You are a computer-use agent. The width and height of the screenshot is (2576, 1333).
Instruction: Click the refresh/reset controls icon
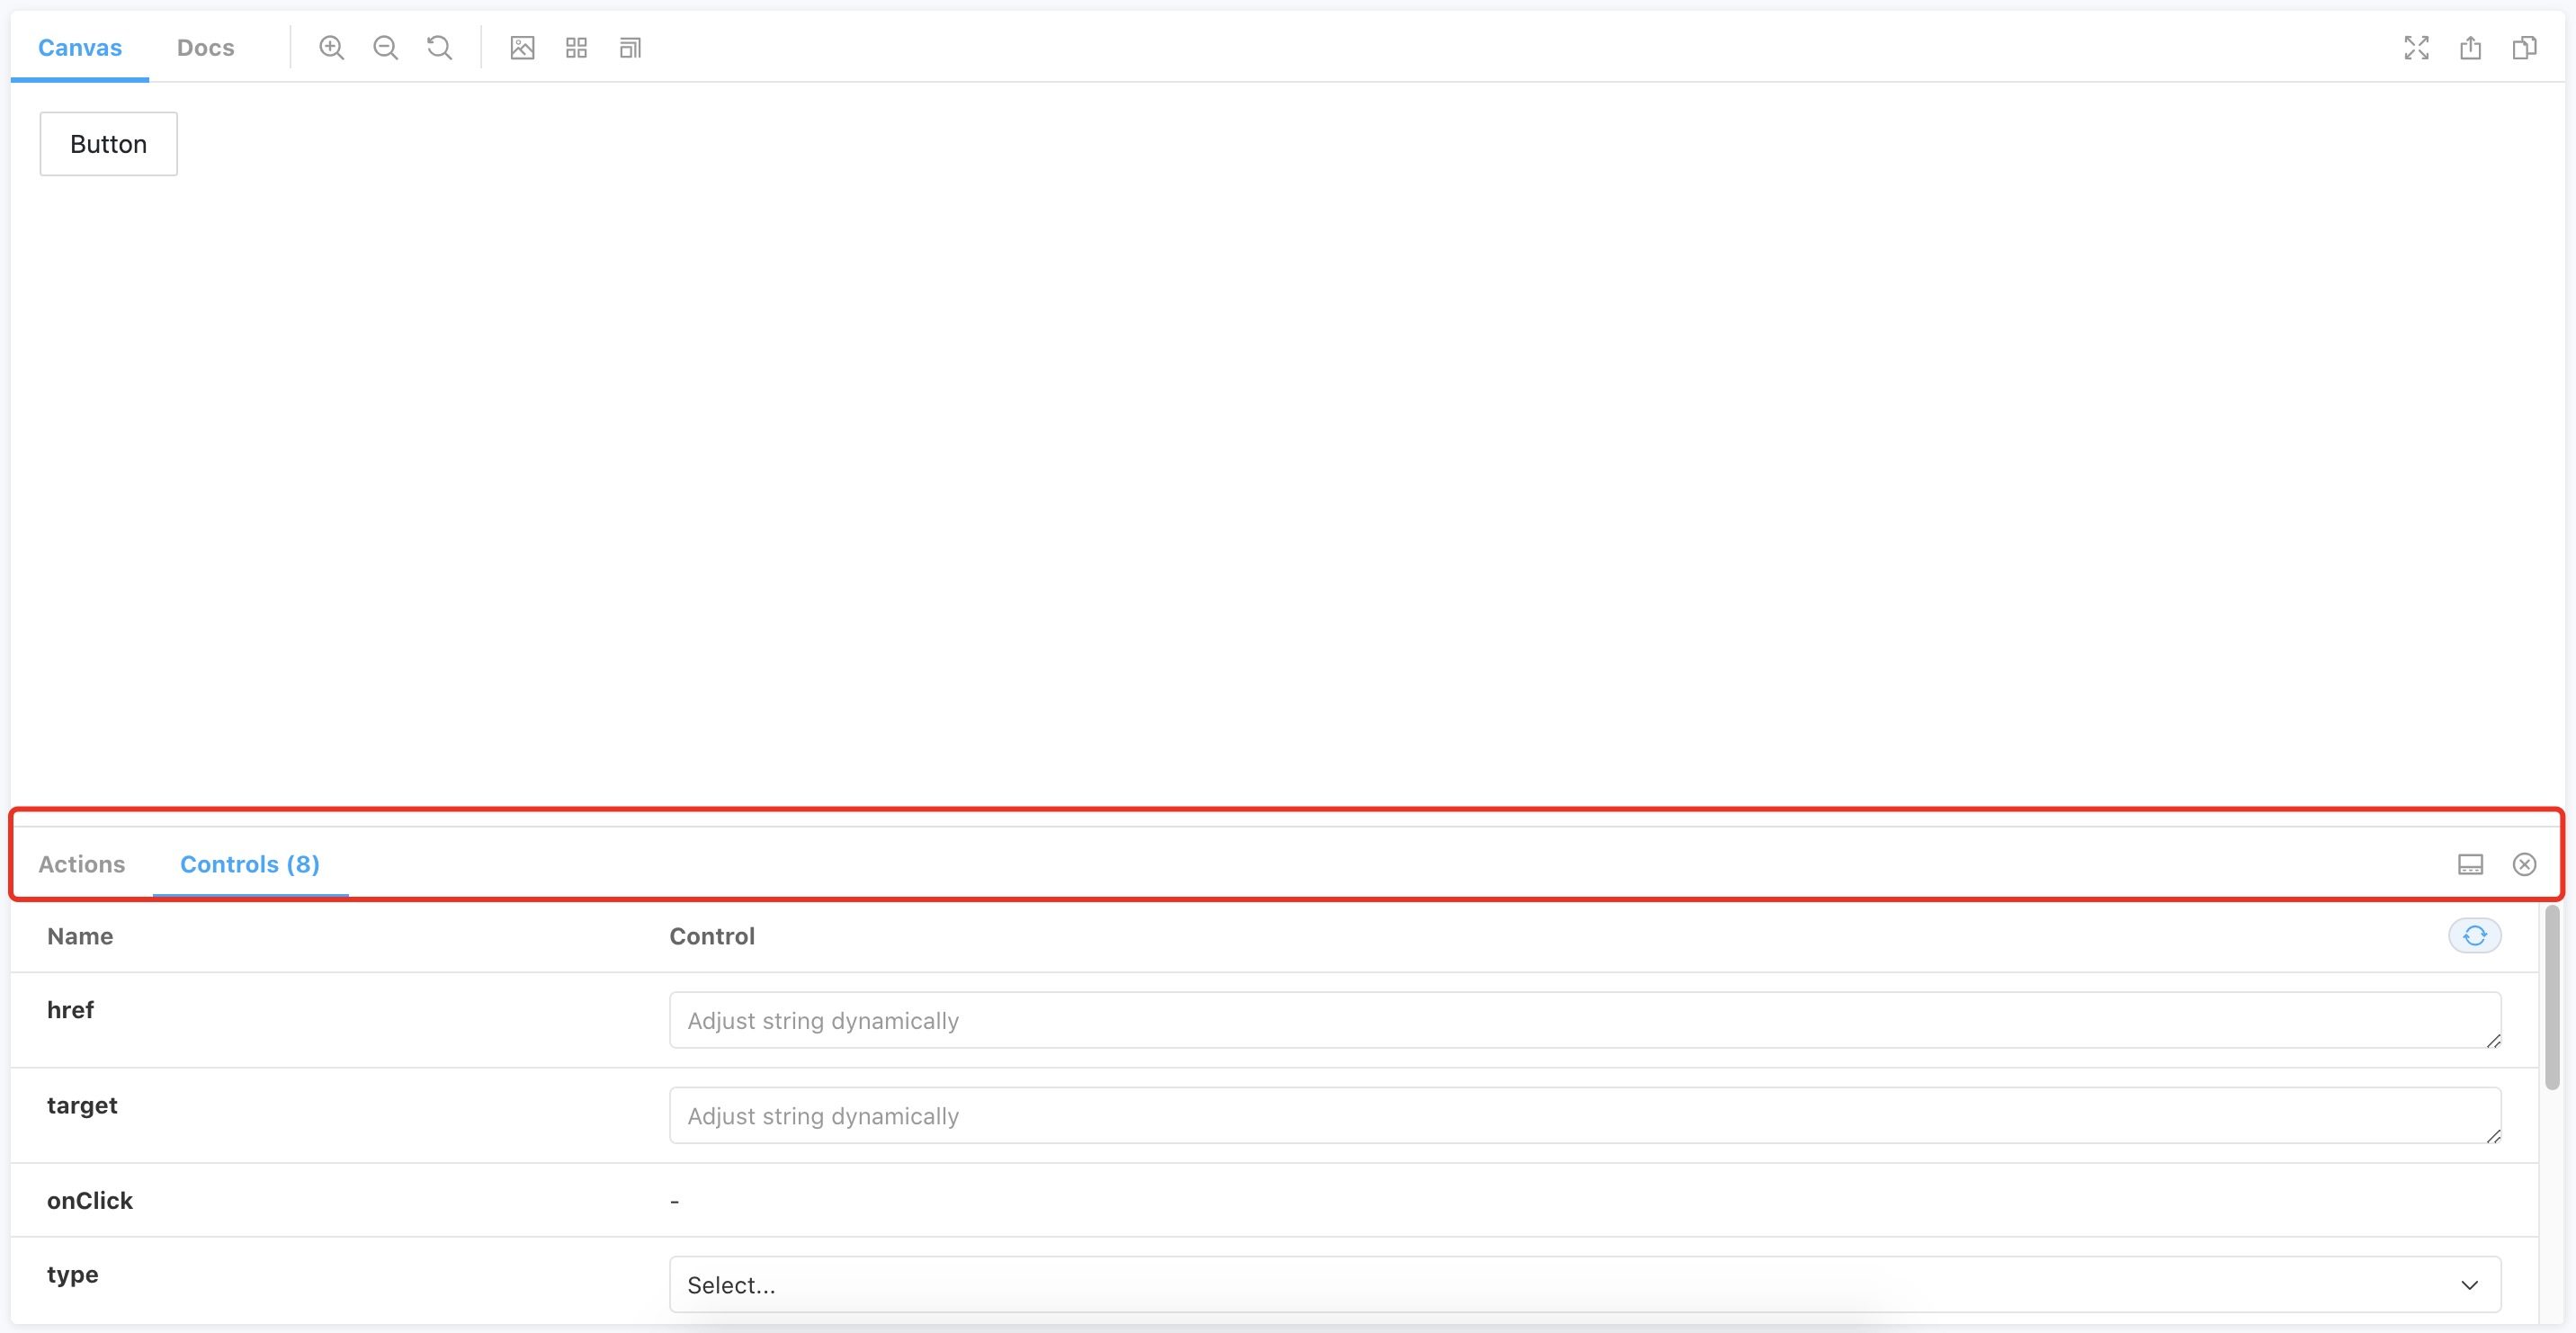(x=2476, y=935)
